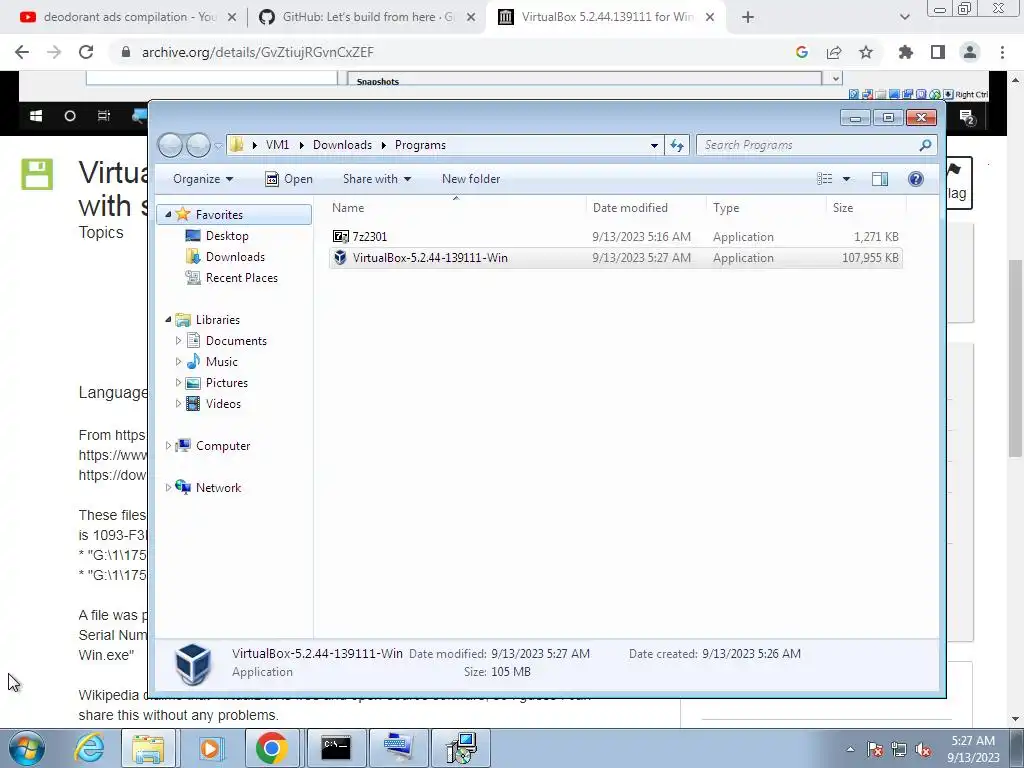Click the Explorer Back button
This screenshot has height=768, width=1024.
point(171,145)
